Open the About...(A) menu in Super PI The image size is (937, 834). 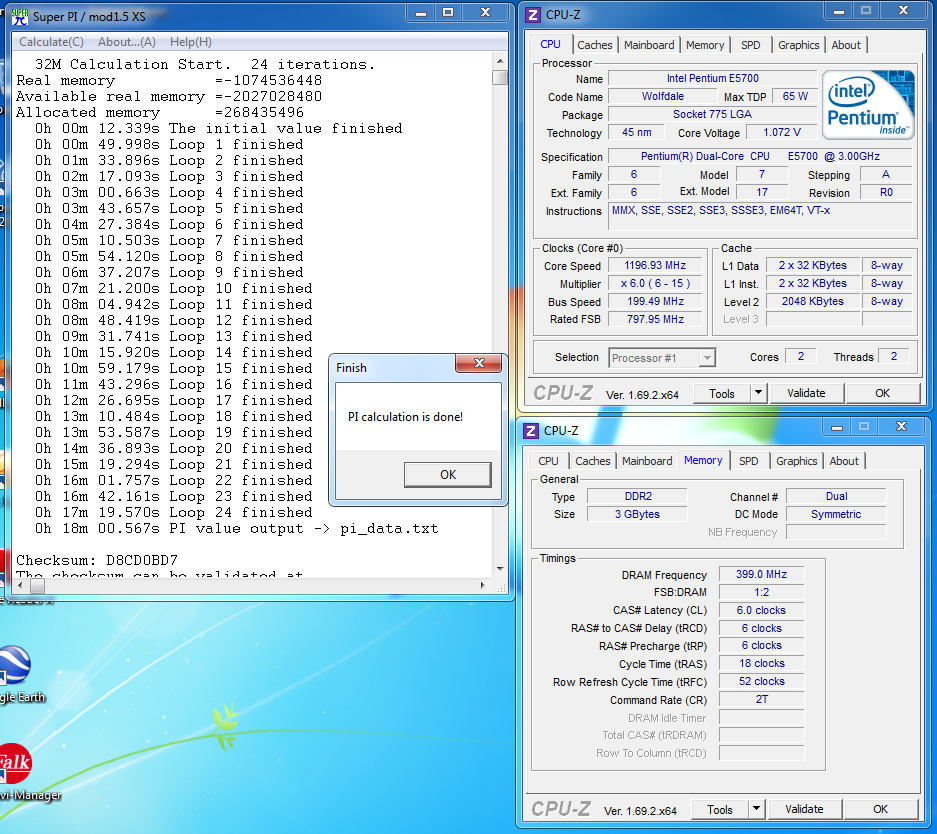pos(127,42)
